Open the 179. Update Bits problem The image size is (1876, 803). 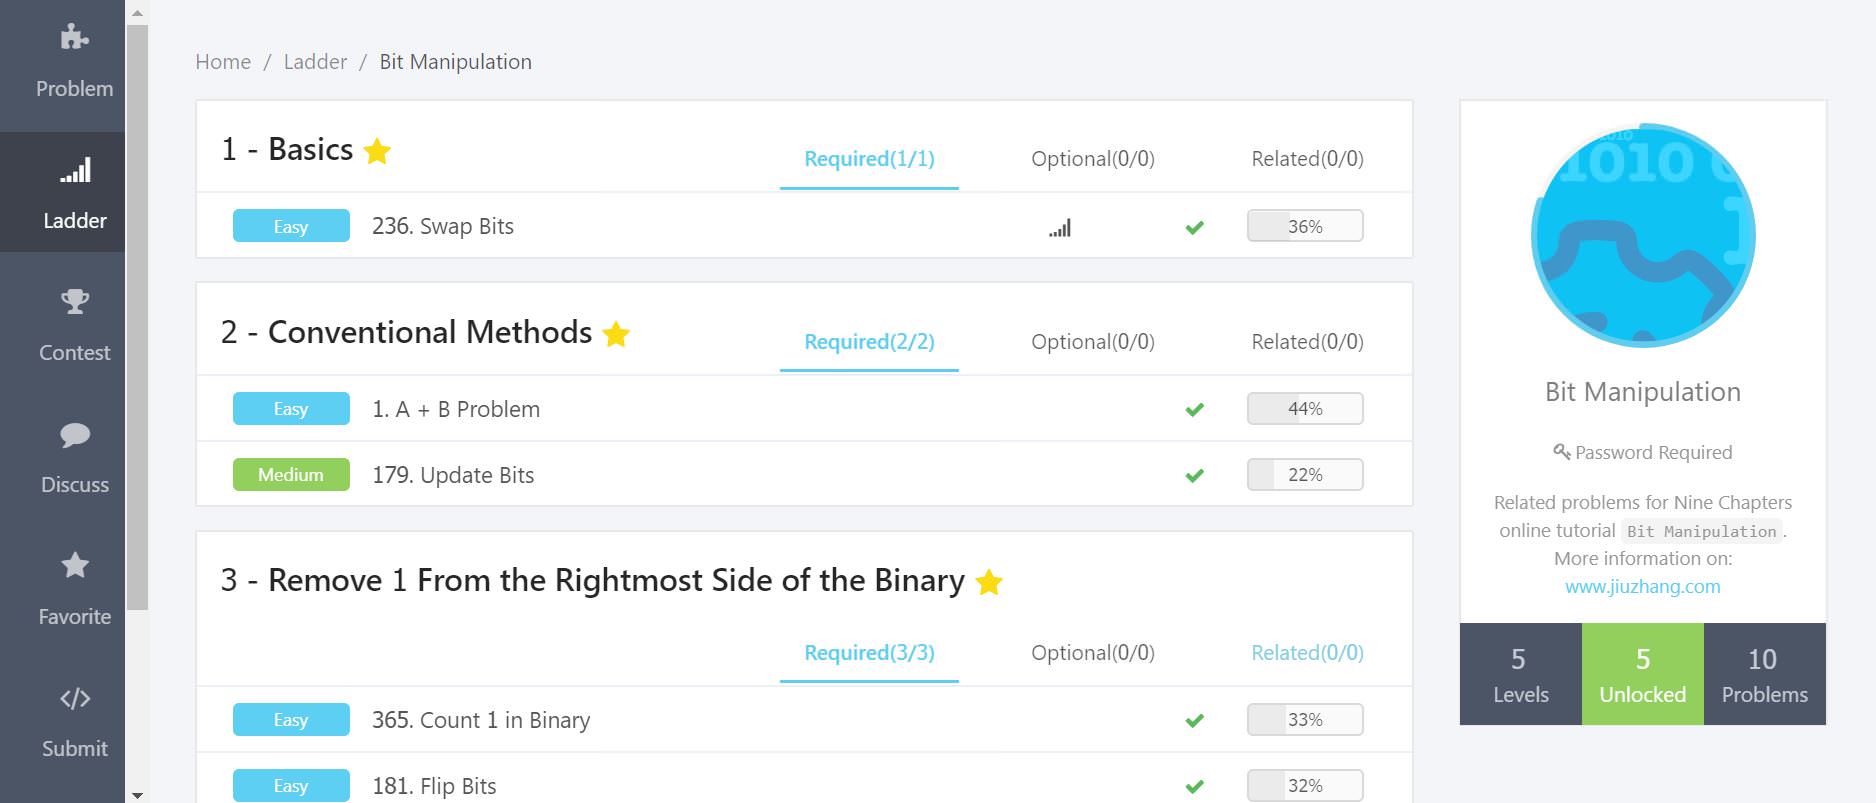[x=453, y=475]
